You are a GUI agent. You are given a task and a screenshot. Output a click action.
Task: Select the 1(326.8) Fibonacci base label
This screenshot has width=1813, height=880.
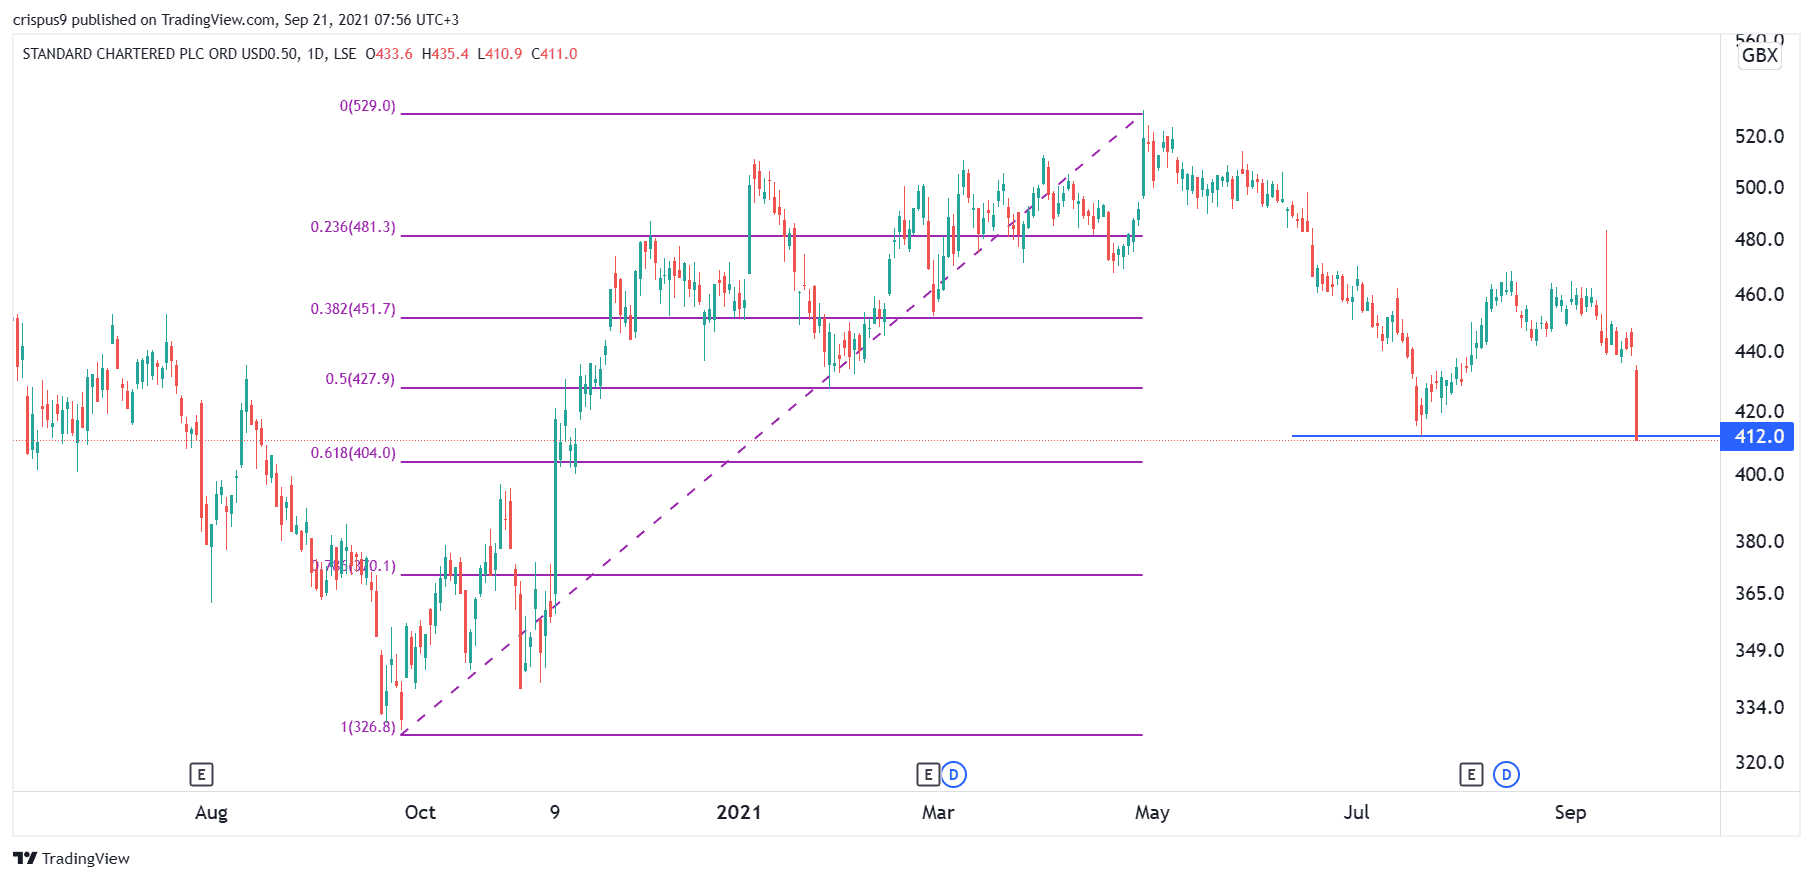(x=368, y=727)
